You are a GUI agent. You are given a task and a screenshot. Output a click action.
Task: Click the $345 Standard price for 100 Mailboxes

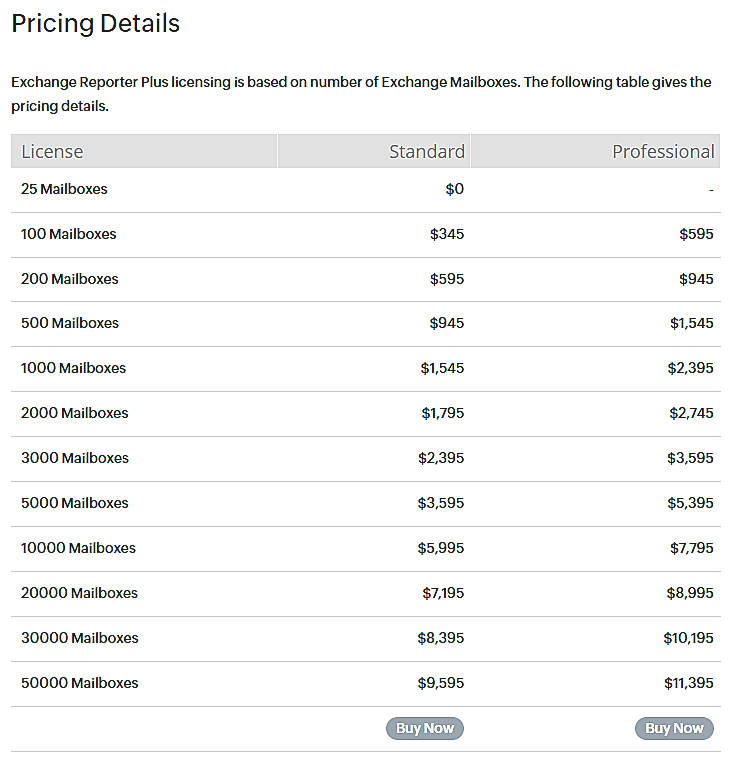446,234
